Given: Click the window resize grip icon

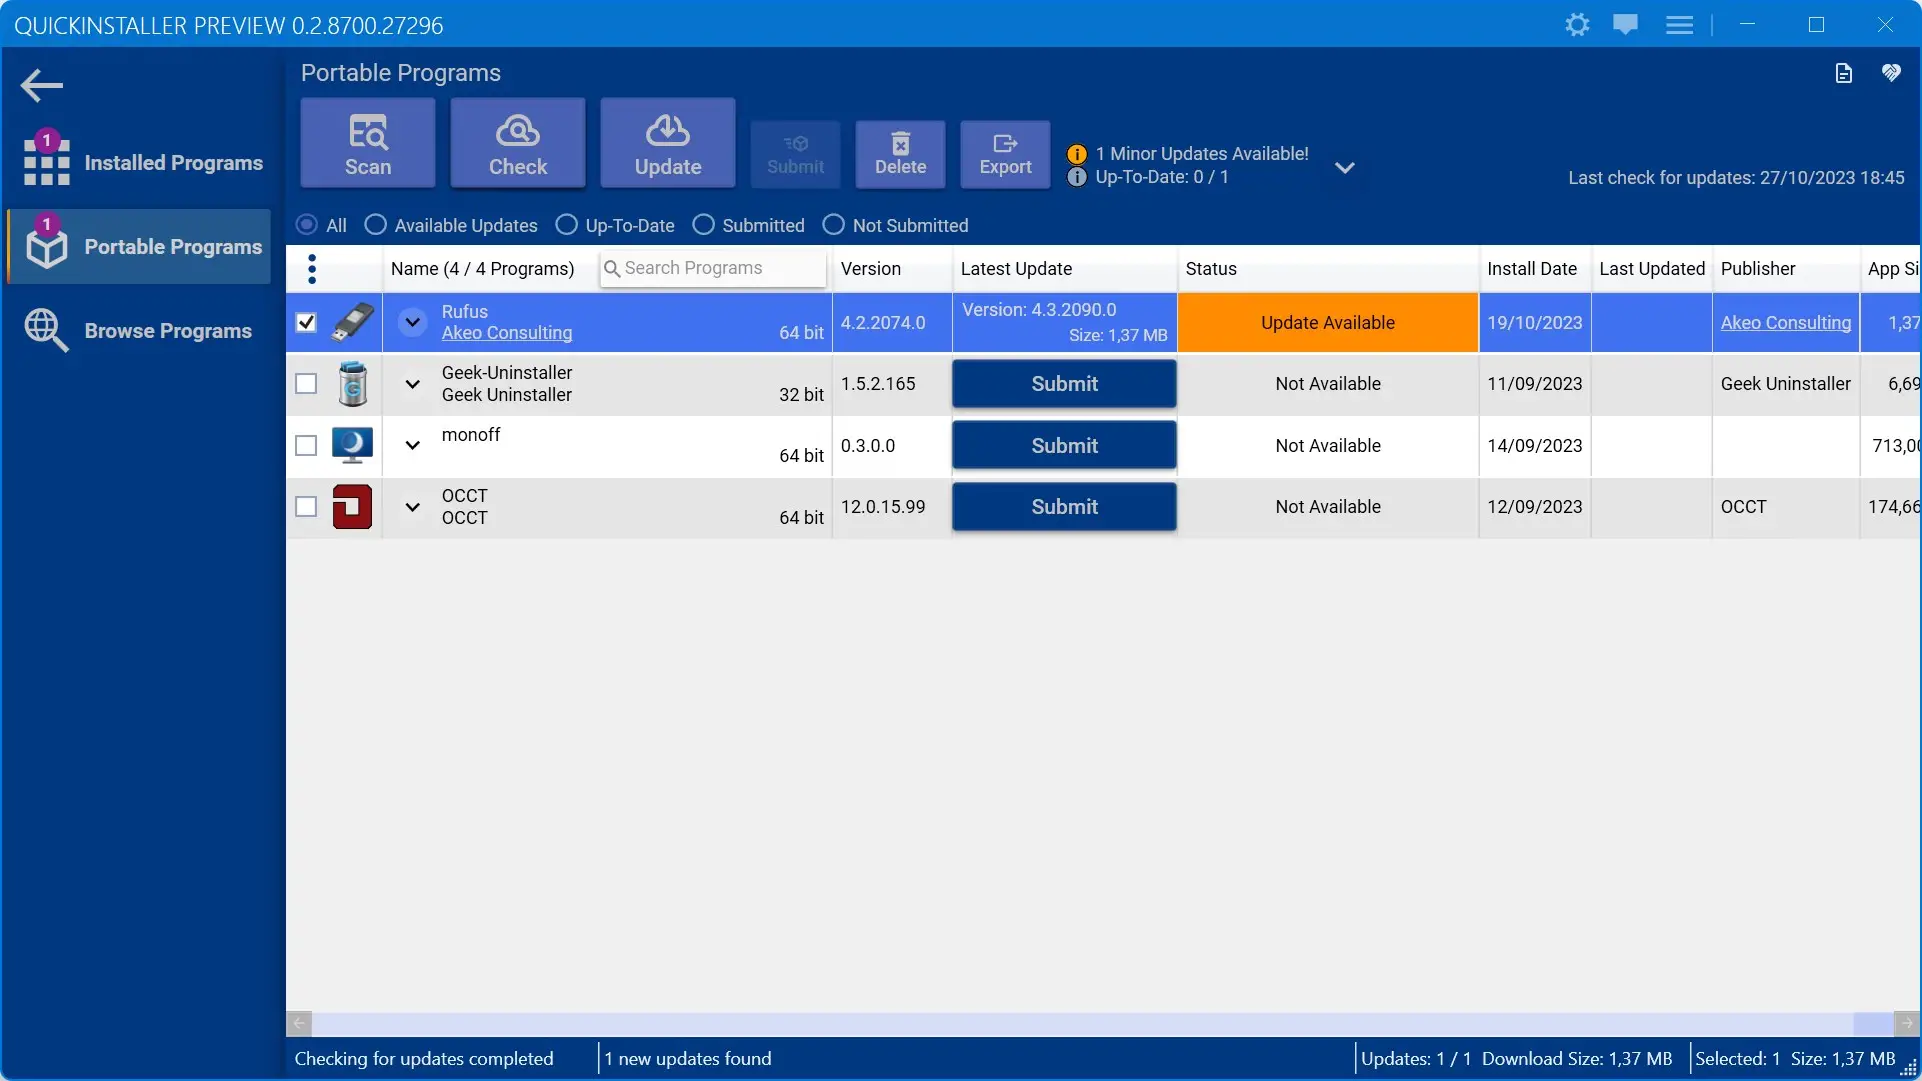Looking at the screenshot, I should (x=1908, y=1067).
